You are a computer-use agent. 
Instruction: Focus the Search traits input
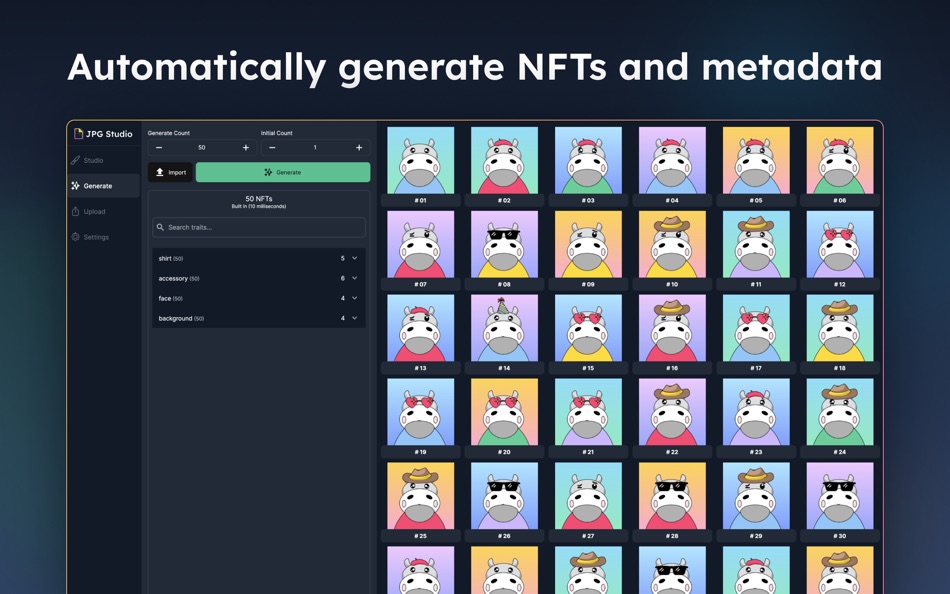click(259, 227)
